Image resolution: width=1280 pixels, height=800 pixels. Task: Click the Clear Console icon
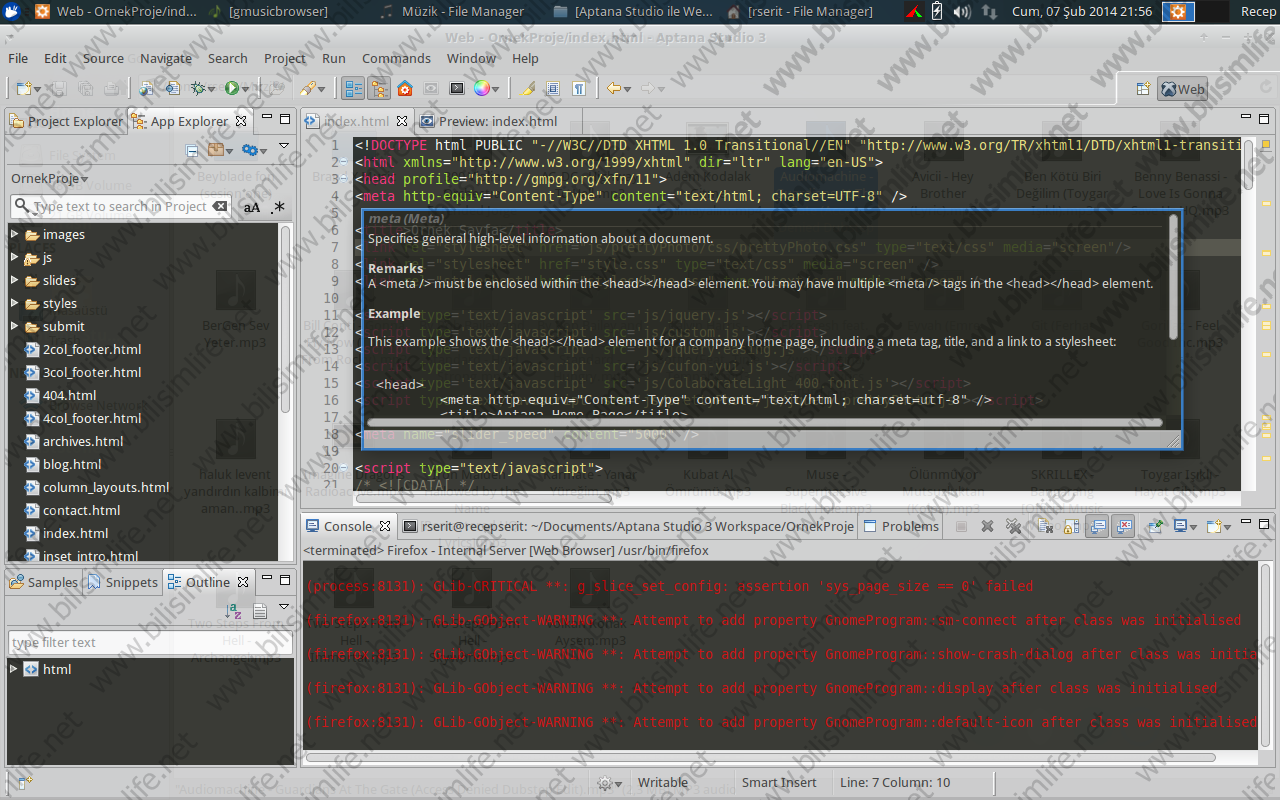[x=1045, y=526]
